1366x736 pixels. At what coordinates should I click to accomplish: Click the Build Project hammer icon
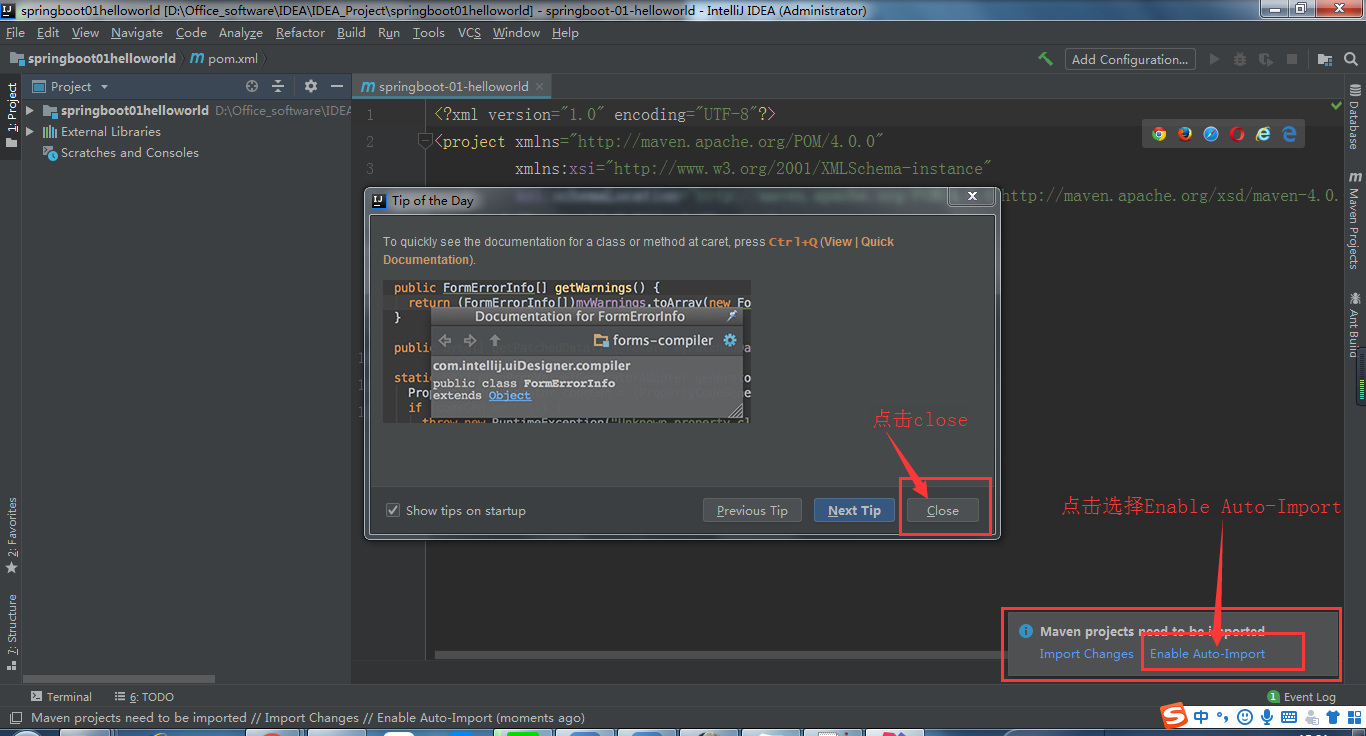(1045, 59)
